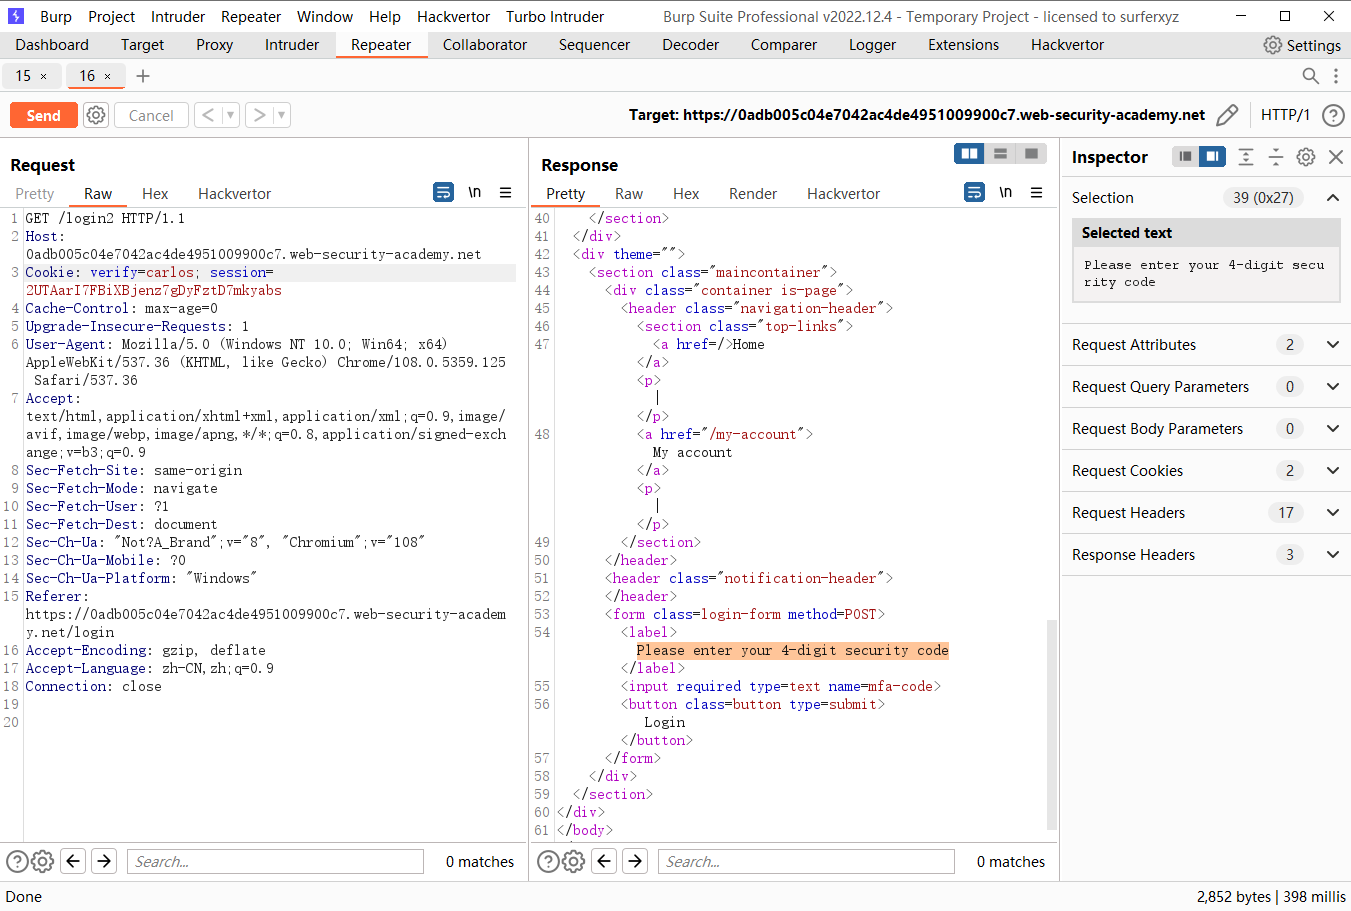Viewport: 1351px width, 911px height.
Task: Open request search settings gear
Action: (42, 861)
